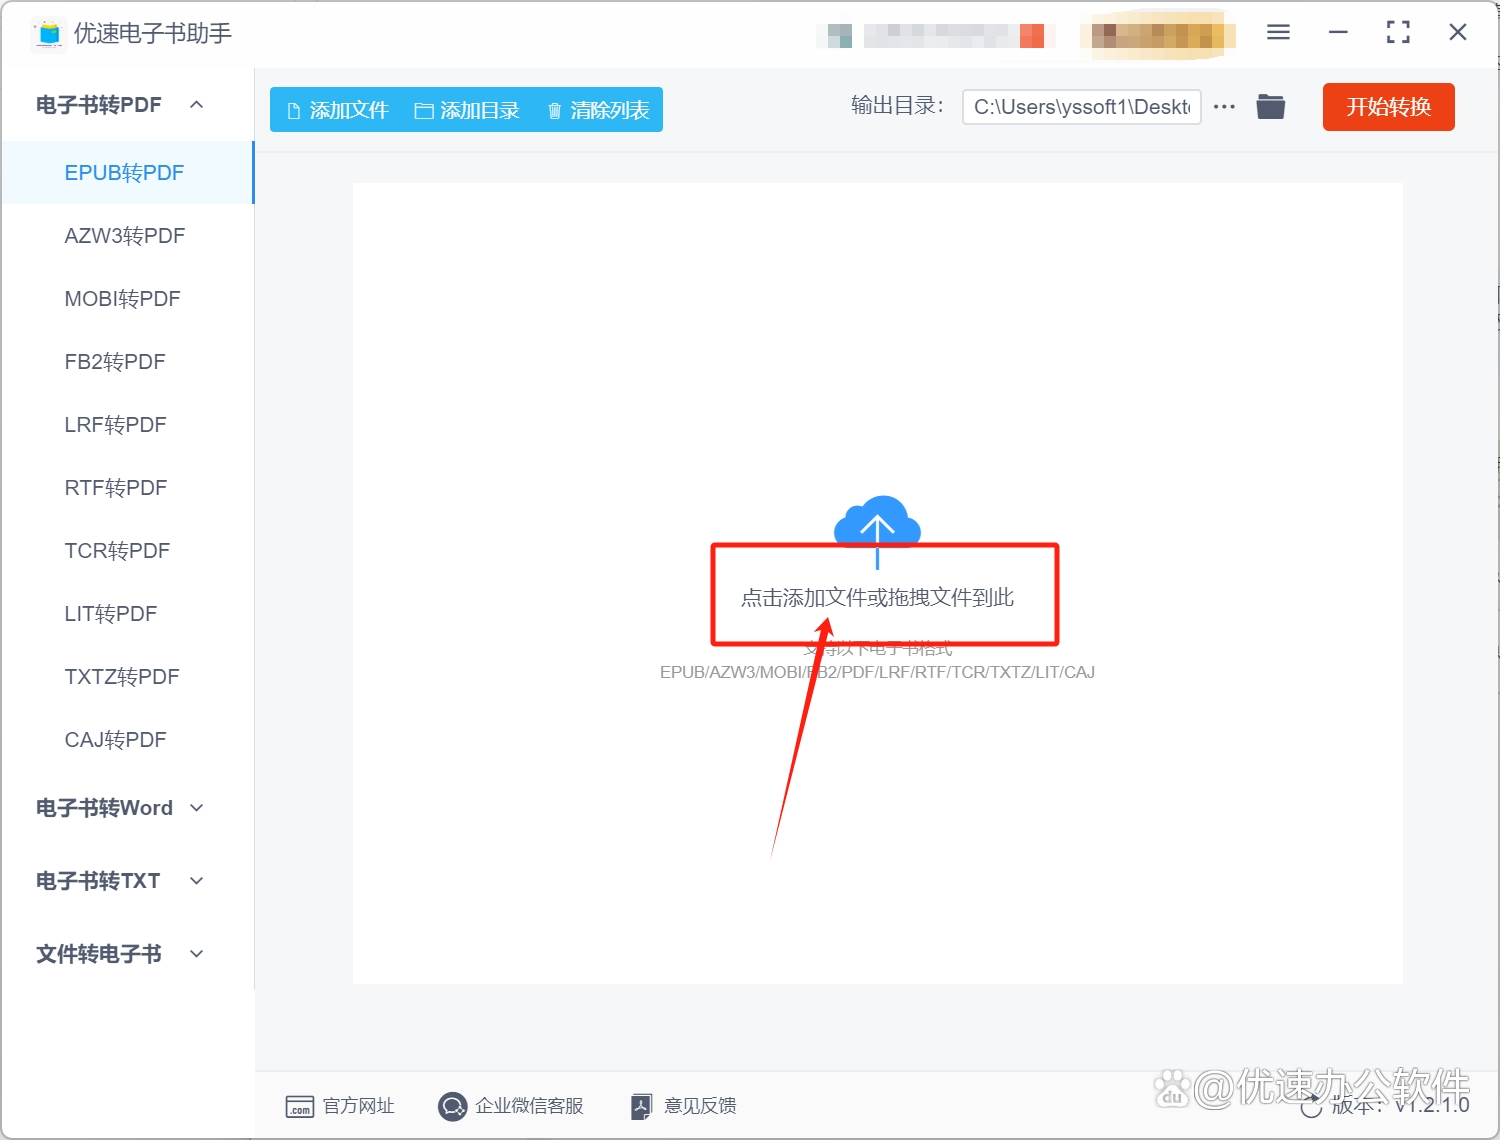Click the 输出目录 label
1500x1140 pixels.
point(896,106)
